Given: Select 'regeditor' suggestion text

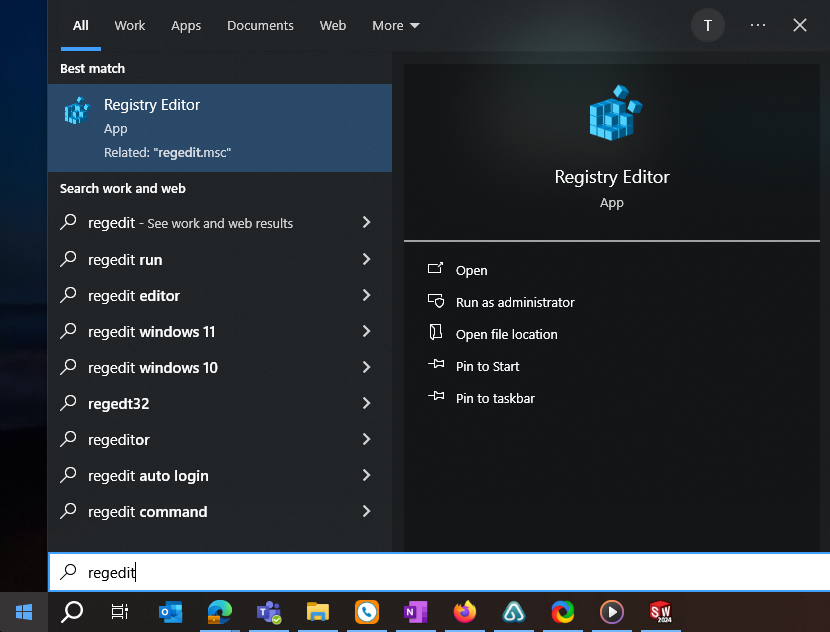Looking at the screenshot, I should click(119, 440).
